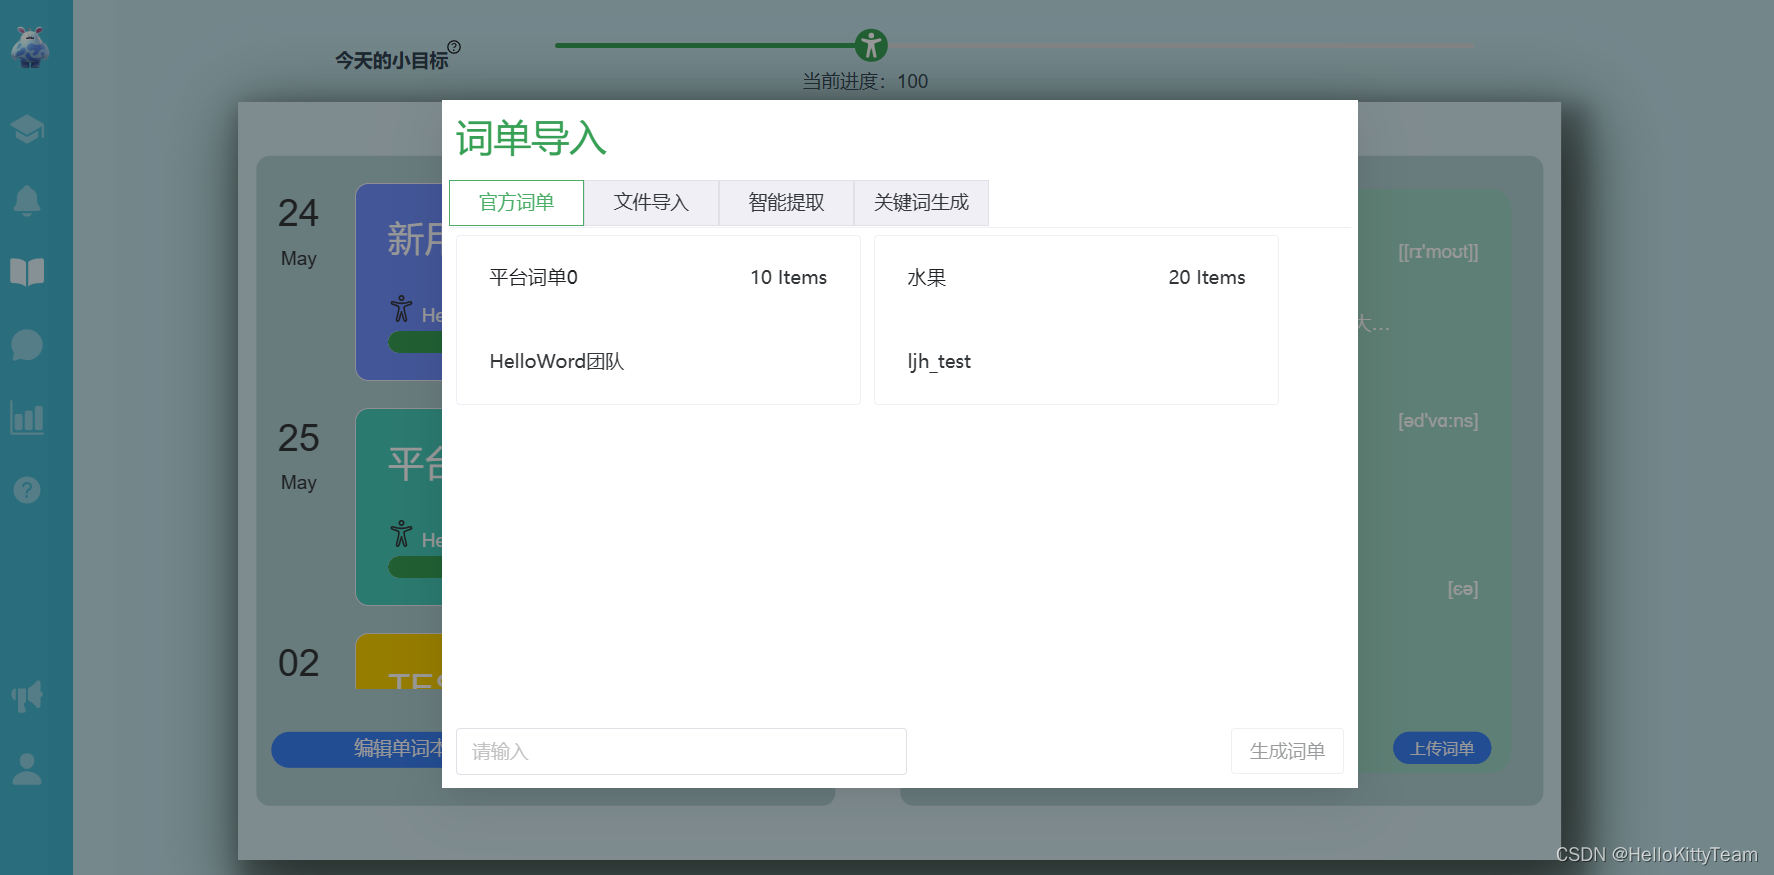
Task: Click the grey unfilled part of progress track
Action: [1180, 45]
